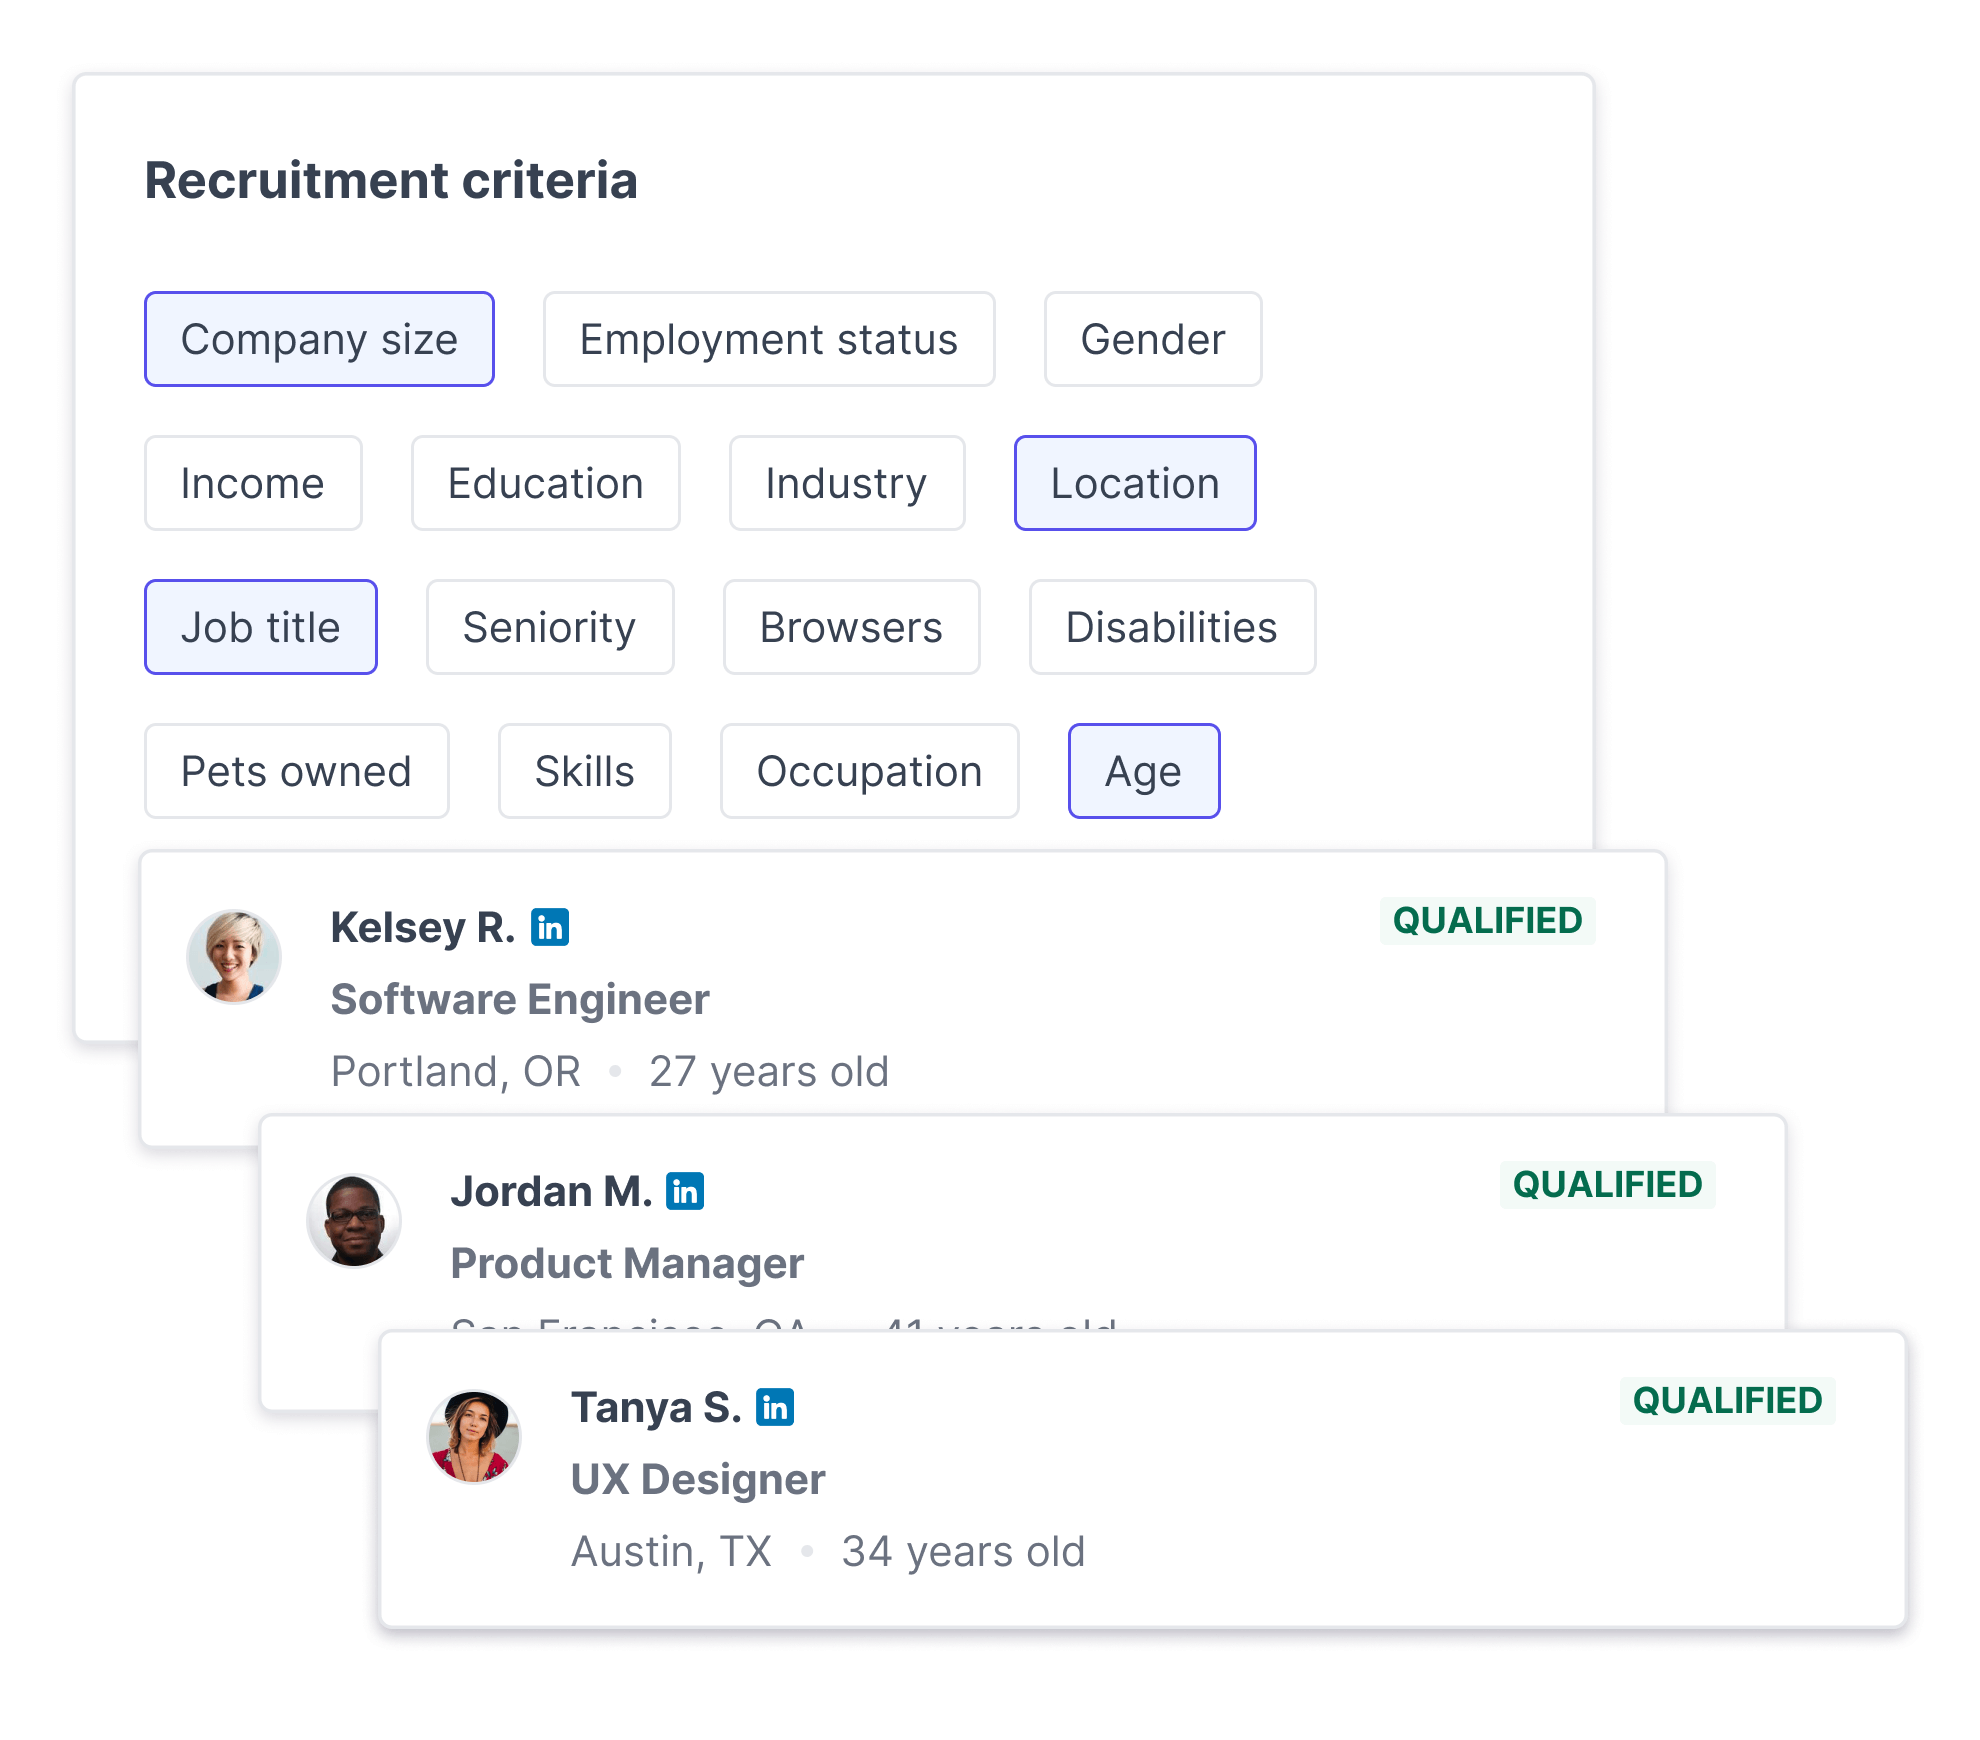Add Income as a recruitment criterion
This screenshot has height=1740, width=1980.
[x=253, y=483]
